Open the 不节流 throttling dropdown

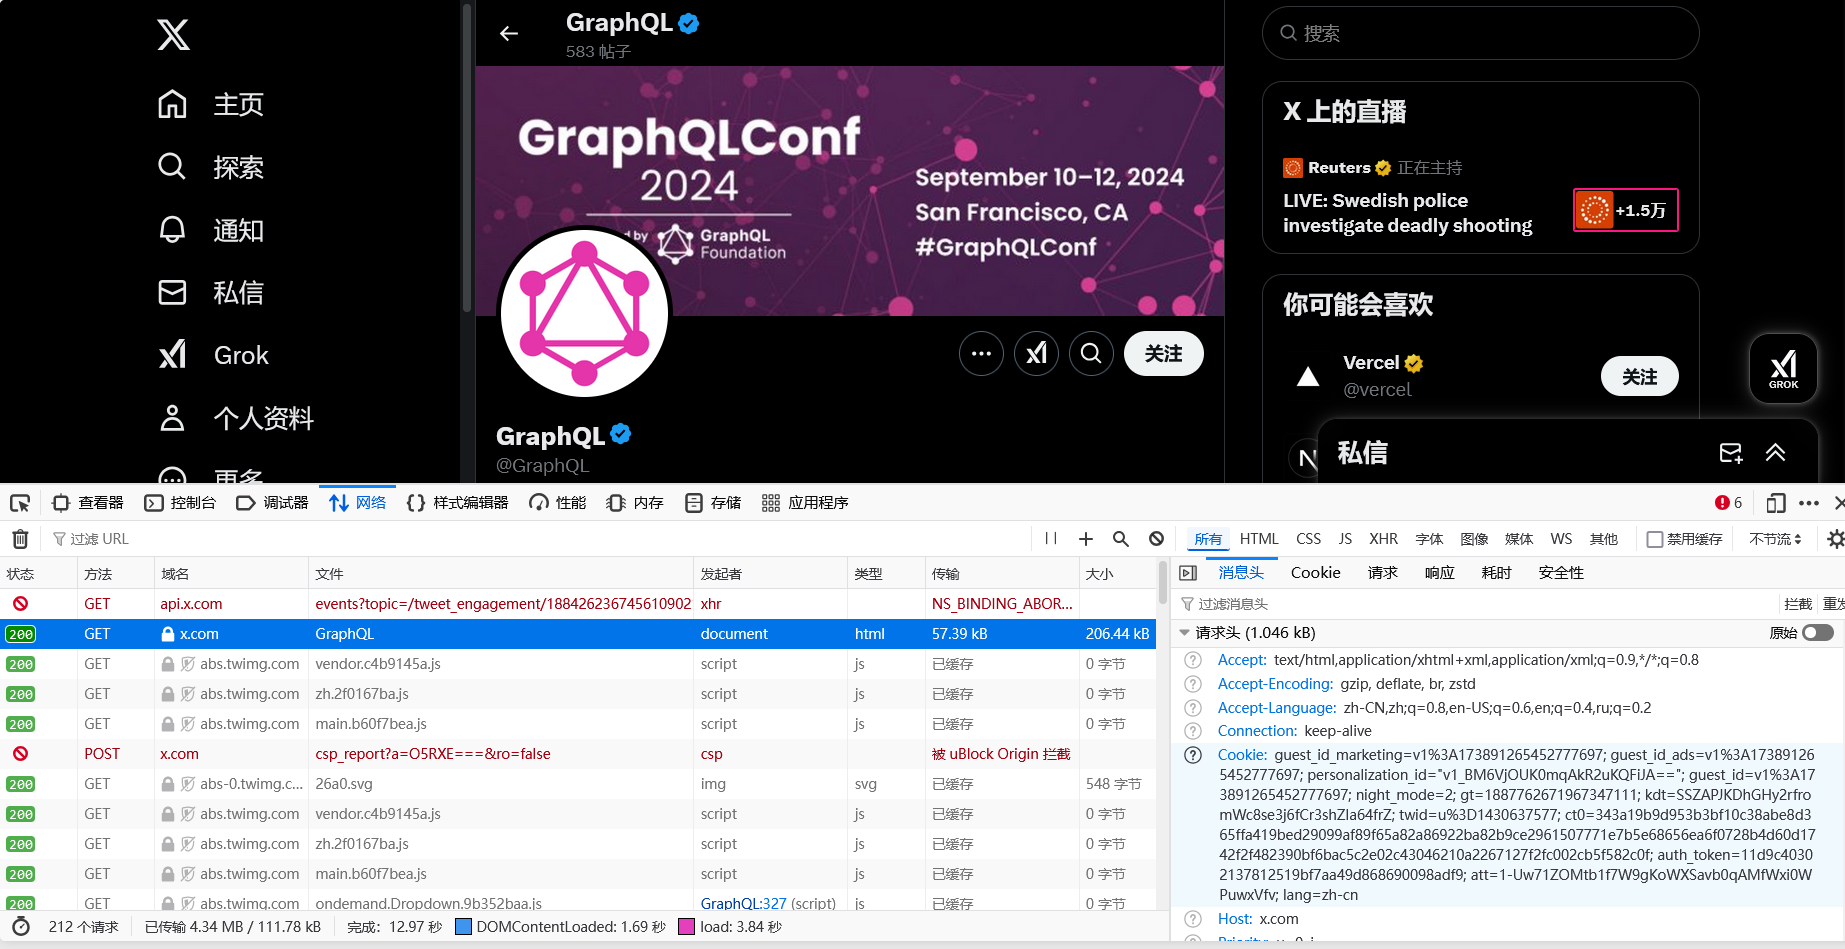pos(1775,539)
